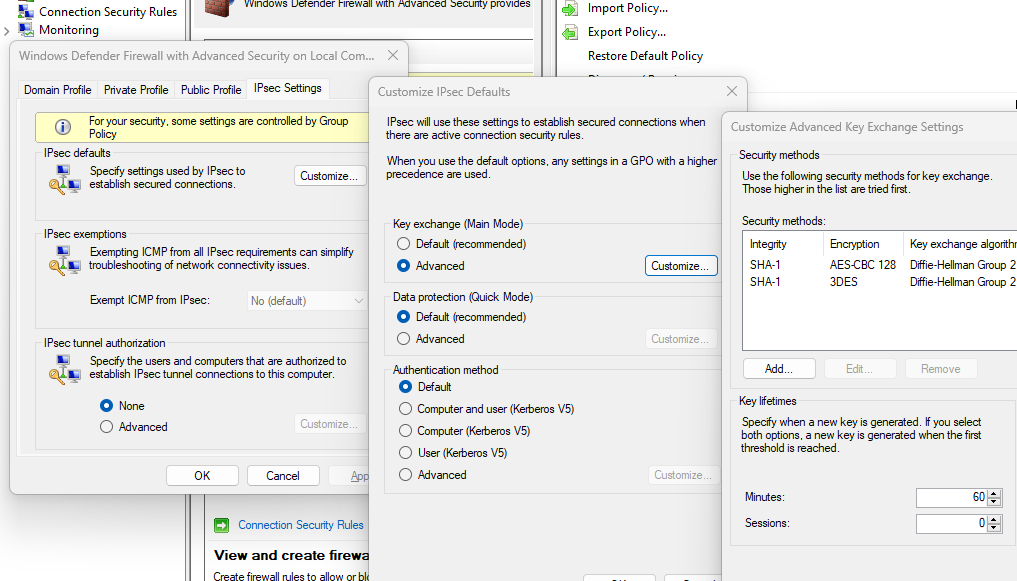Click the Encryption column header
The image size is (1017, 581).
863,244
